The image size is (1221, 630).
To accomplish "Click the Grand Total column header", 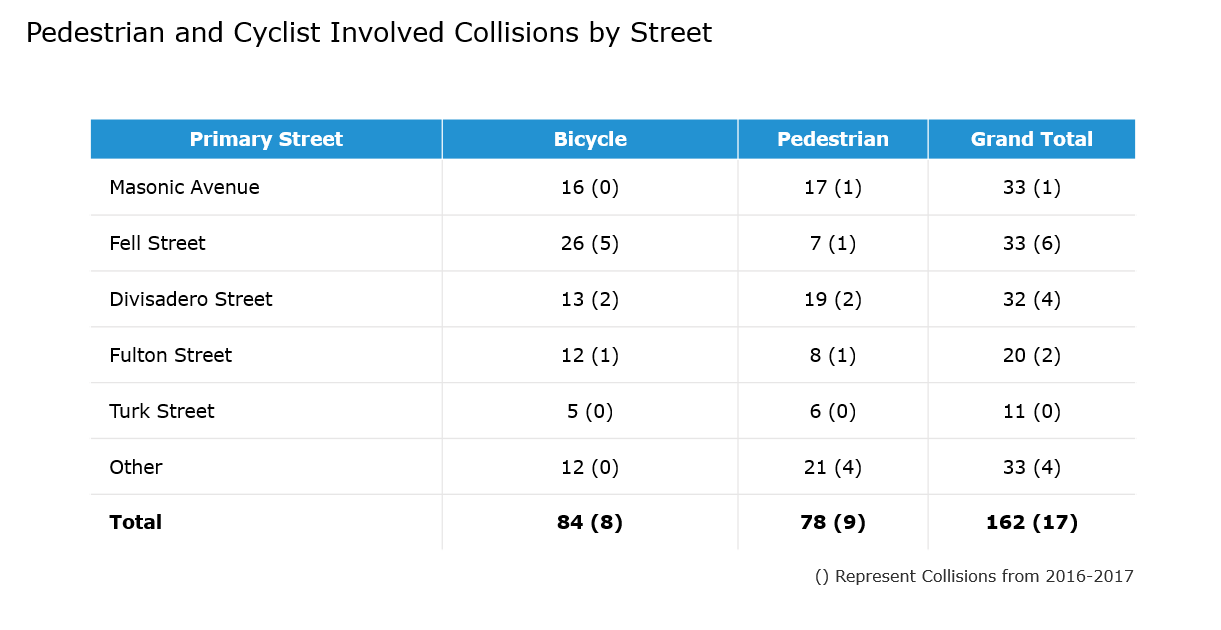I will [1031, 139].
